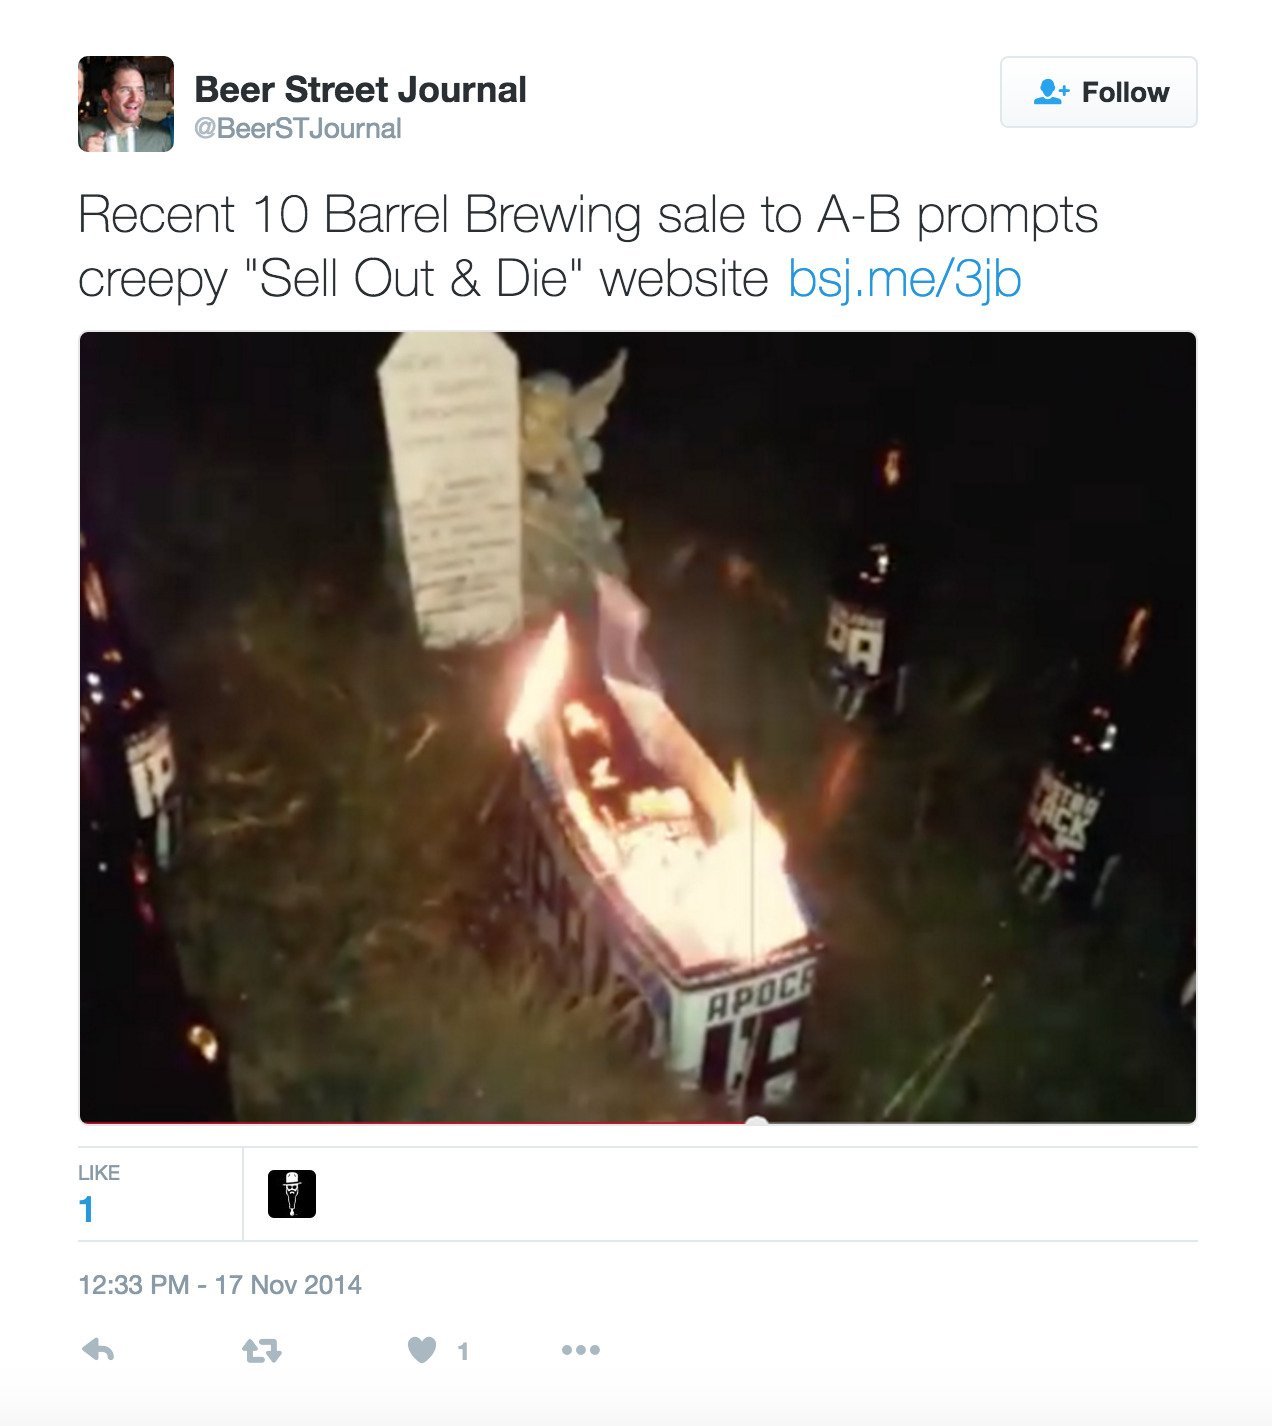Play the burning coffin video thumbnail
1272x1426 pixels.
(638, 728)
